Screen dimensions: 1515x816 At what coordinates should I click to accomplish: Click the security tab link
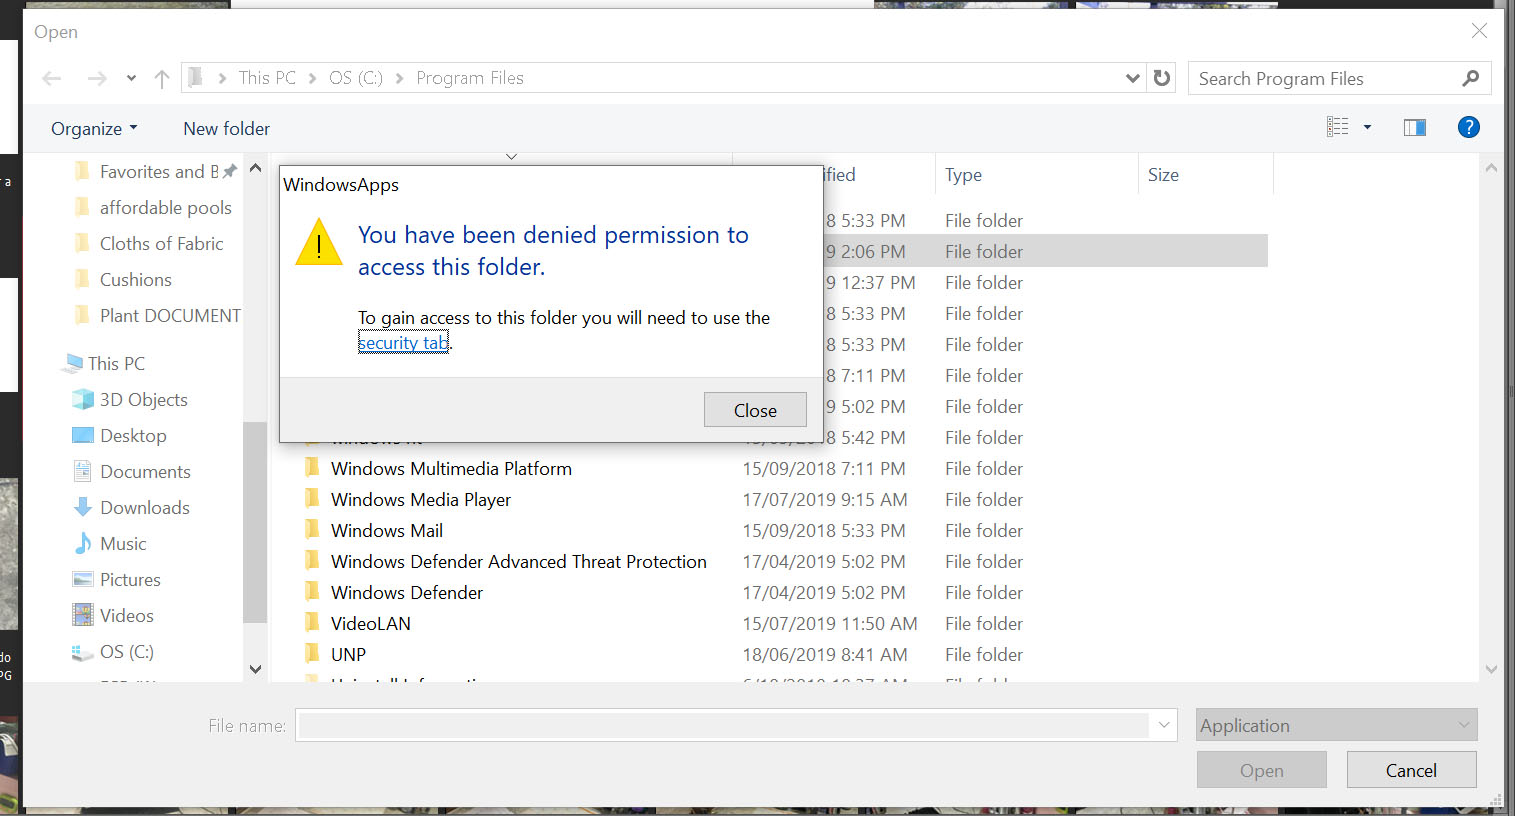(x=403, y=343)
